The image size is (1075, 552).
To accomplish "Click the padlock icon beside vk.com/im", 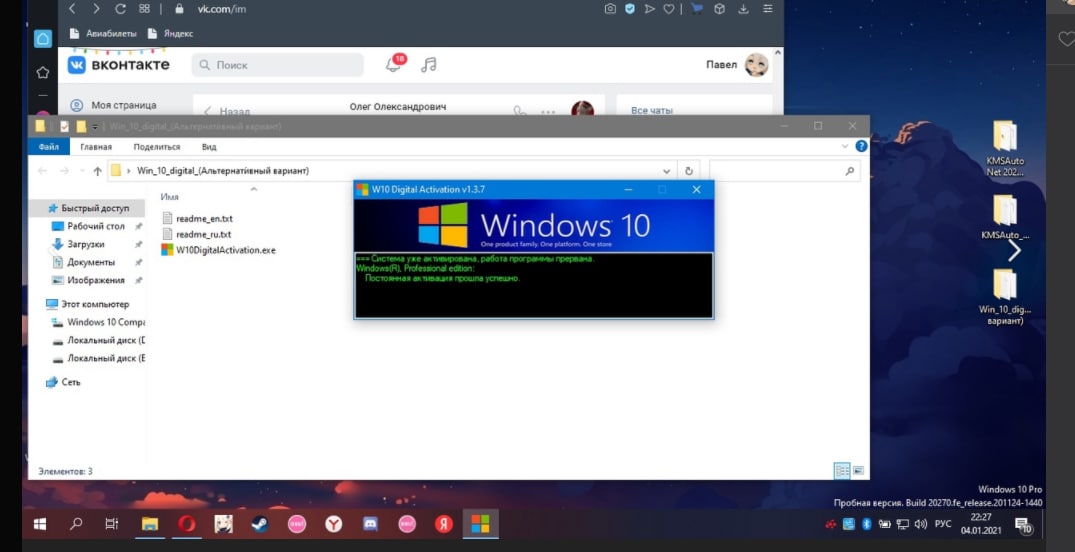I will point(180,9).
